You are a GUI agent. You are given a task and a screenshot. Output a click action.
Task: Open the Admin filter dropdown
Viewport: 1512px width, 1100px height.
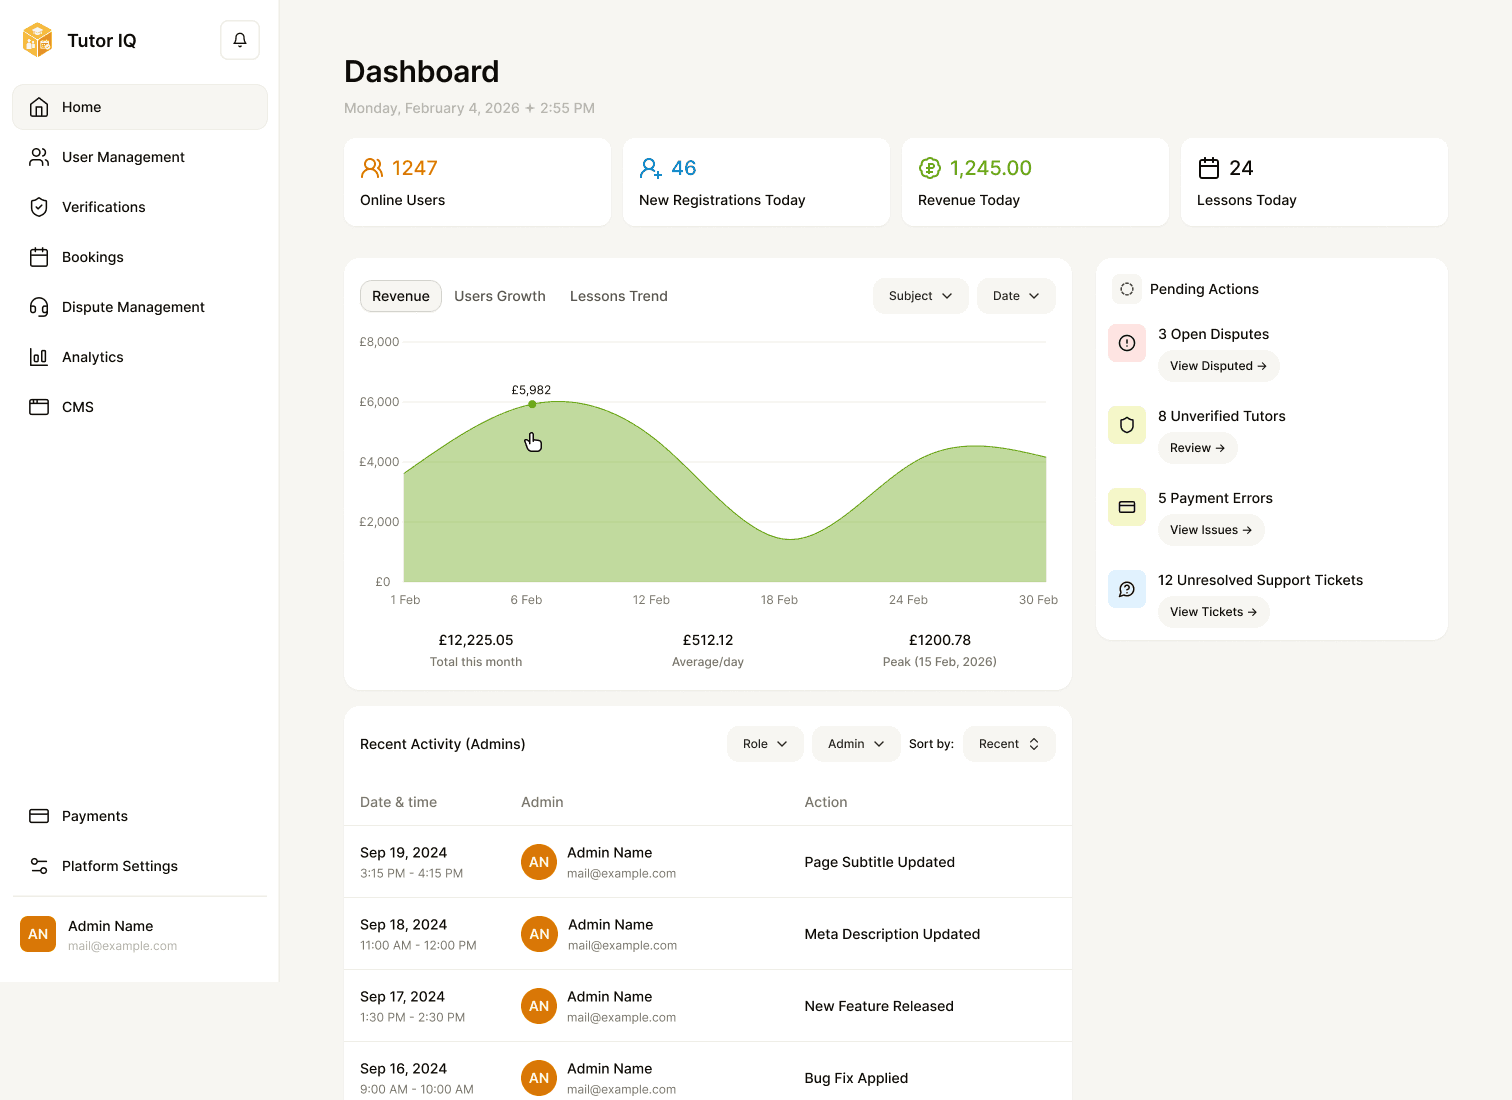tap(856, 744)
